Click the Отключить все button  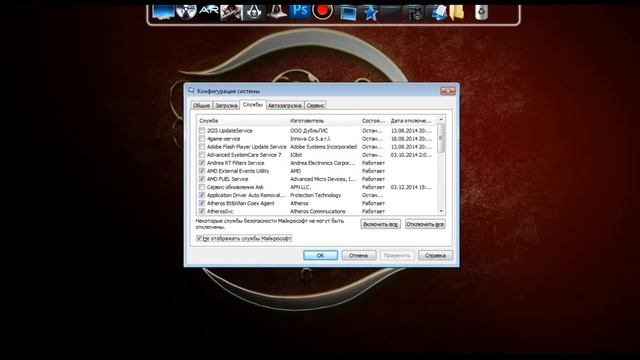425,224
